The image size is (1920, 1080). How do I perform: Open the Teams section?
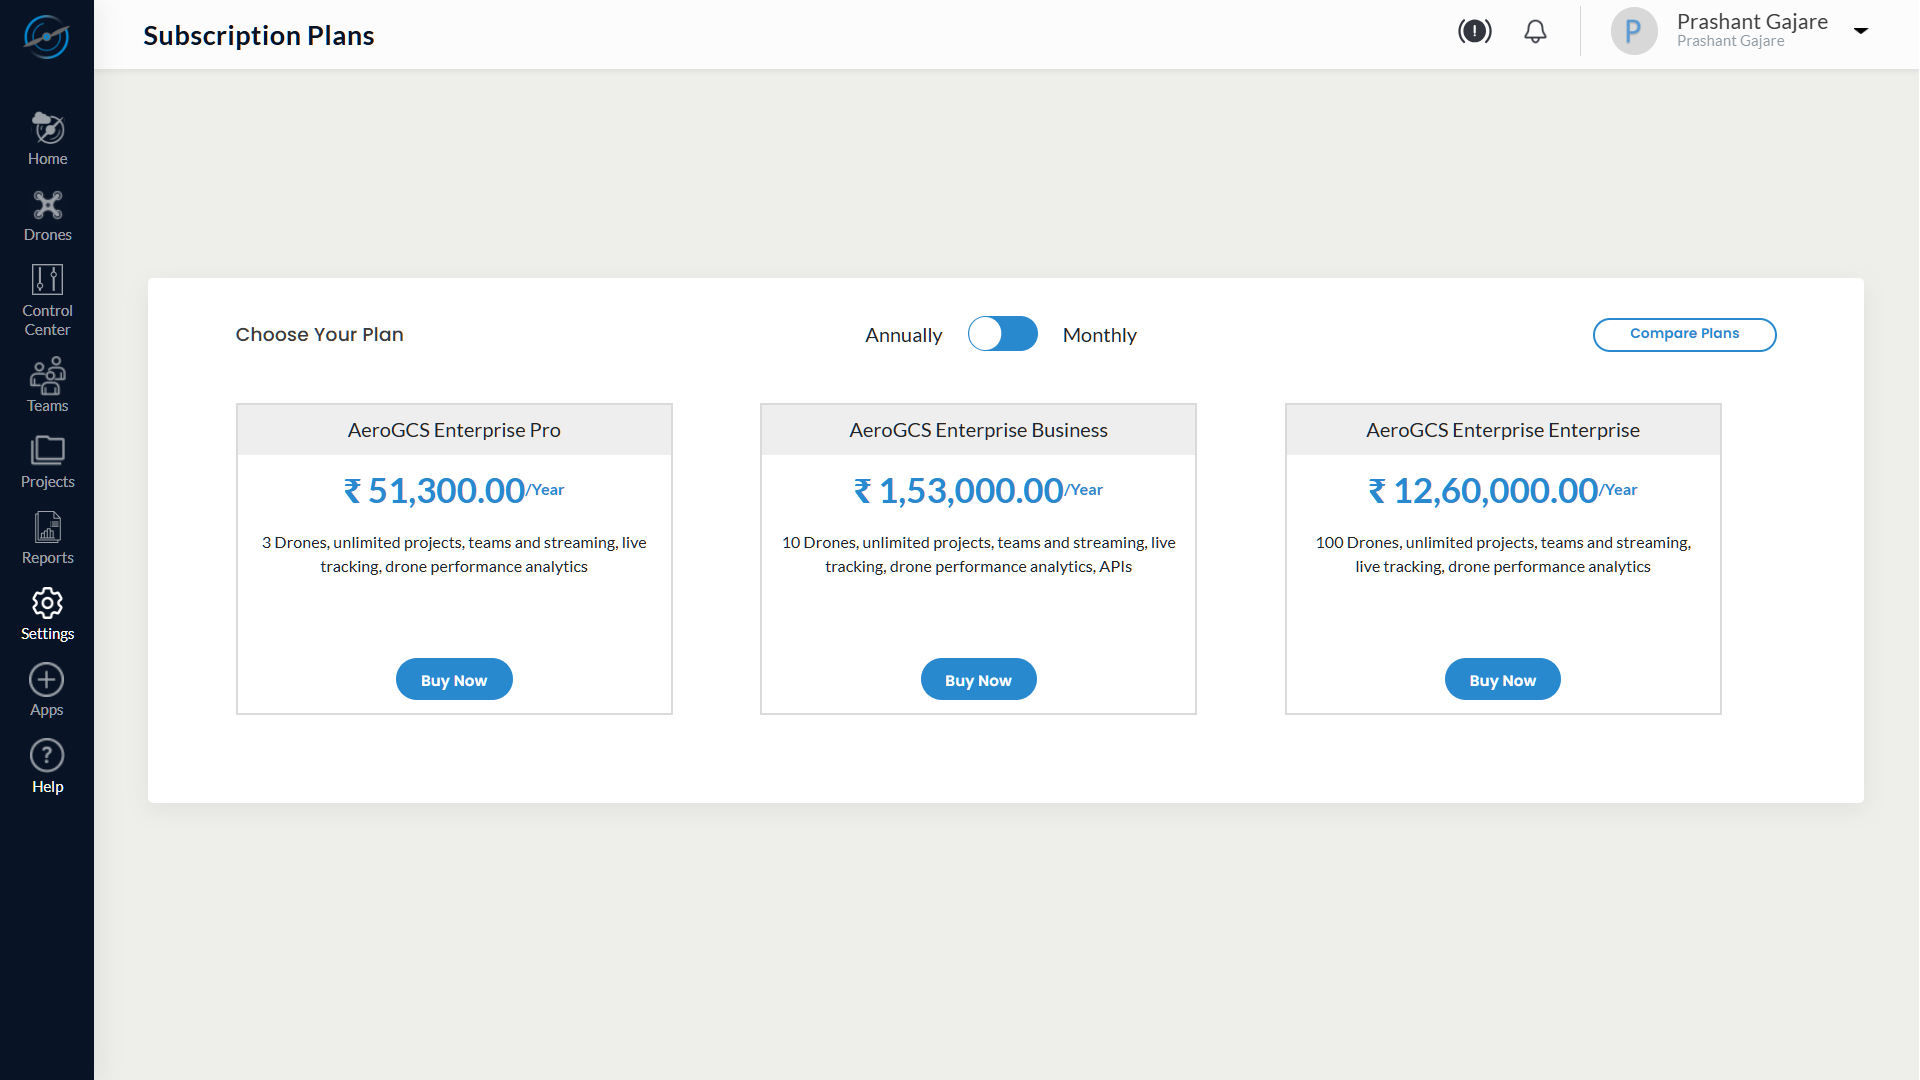[x=47, y=376]
